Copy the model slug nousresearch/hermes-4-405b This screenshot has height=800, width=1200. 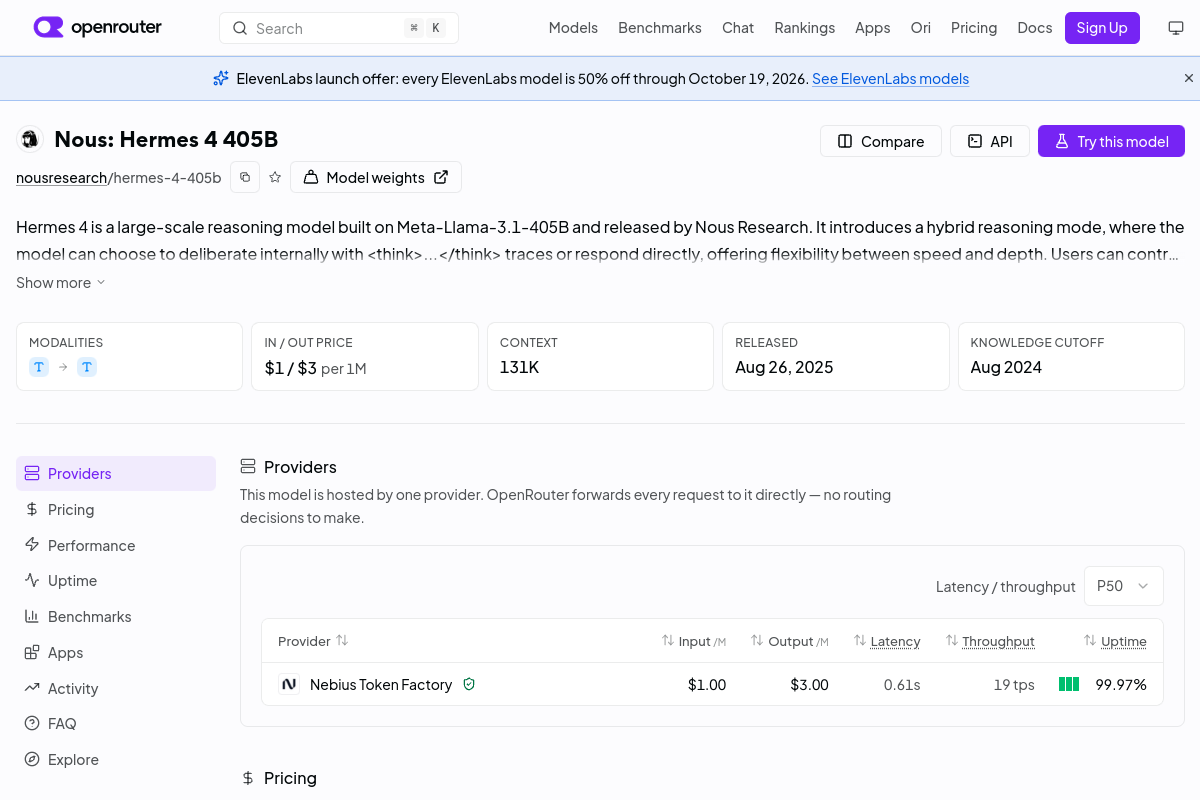click(x=245, y=177)
